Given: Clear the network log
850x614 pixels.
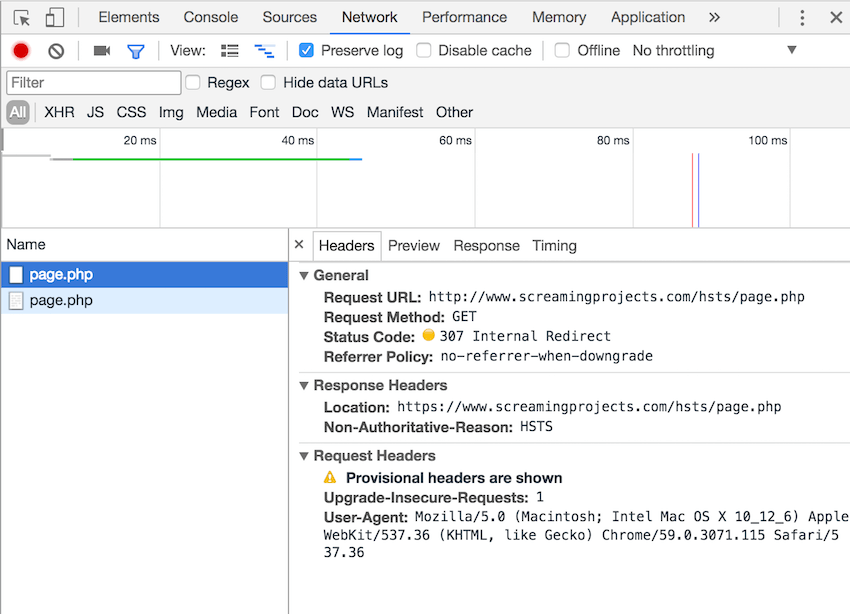Looking at the screenshot, I should [56, 51].
